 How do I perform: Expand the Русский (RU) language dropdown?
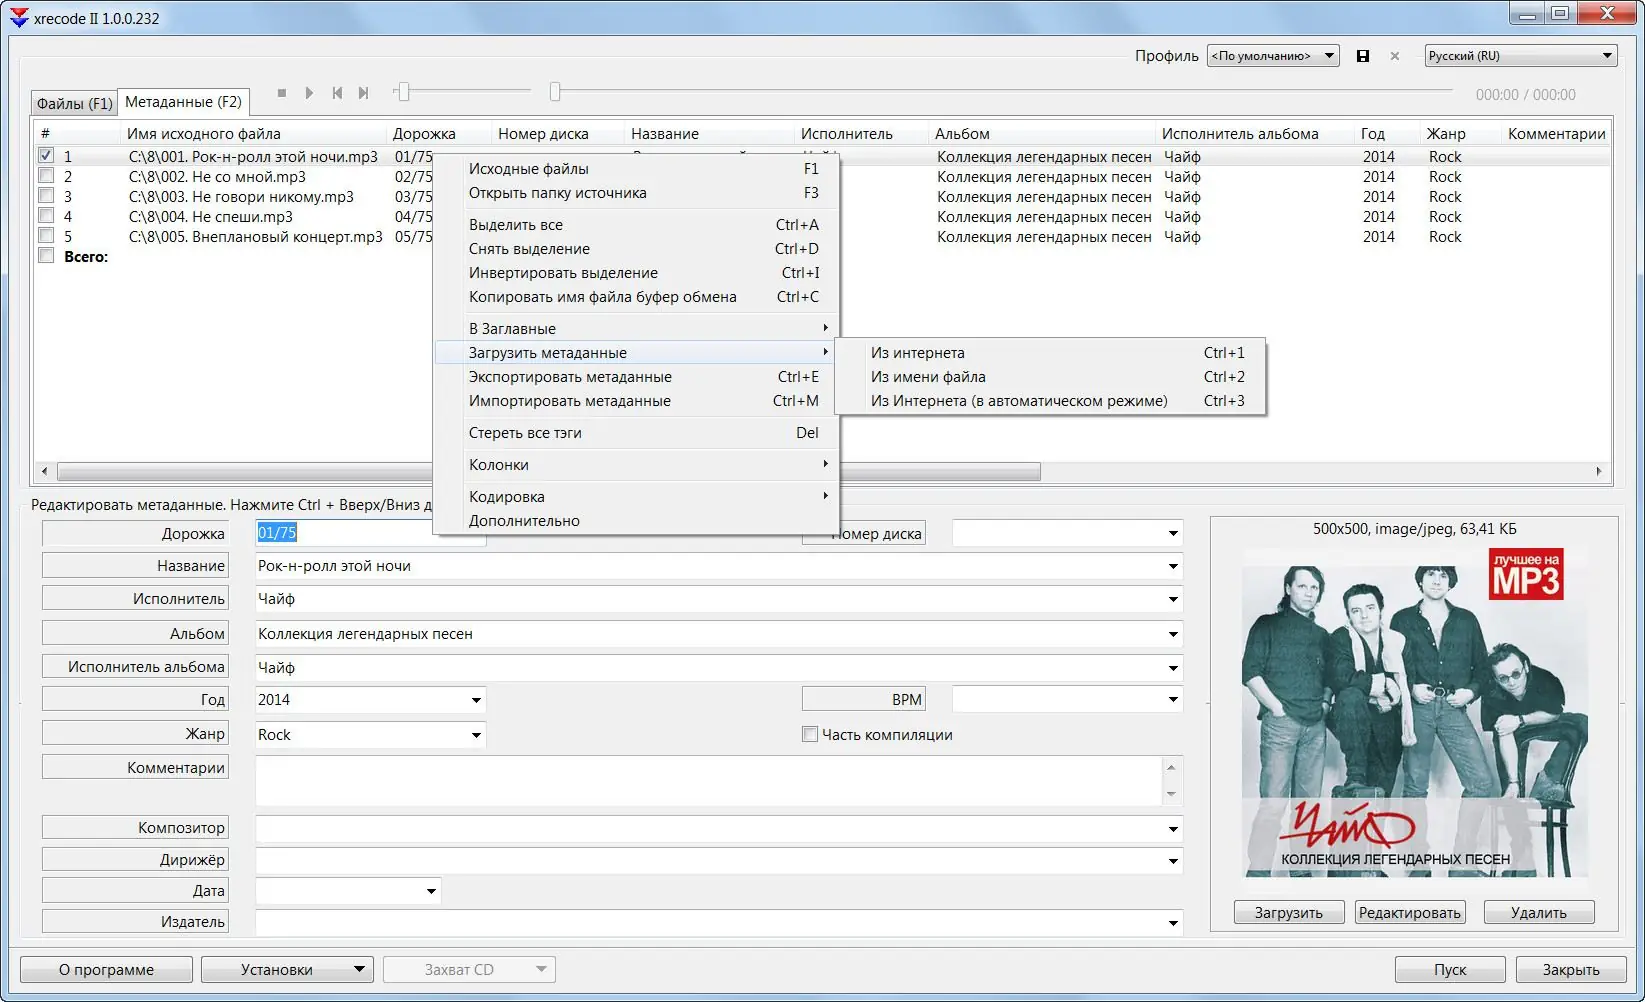1520,56
